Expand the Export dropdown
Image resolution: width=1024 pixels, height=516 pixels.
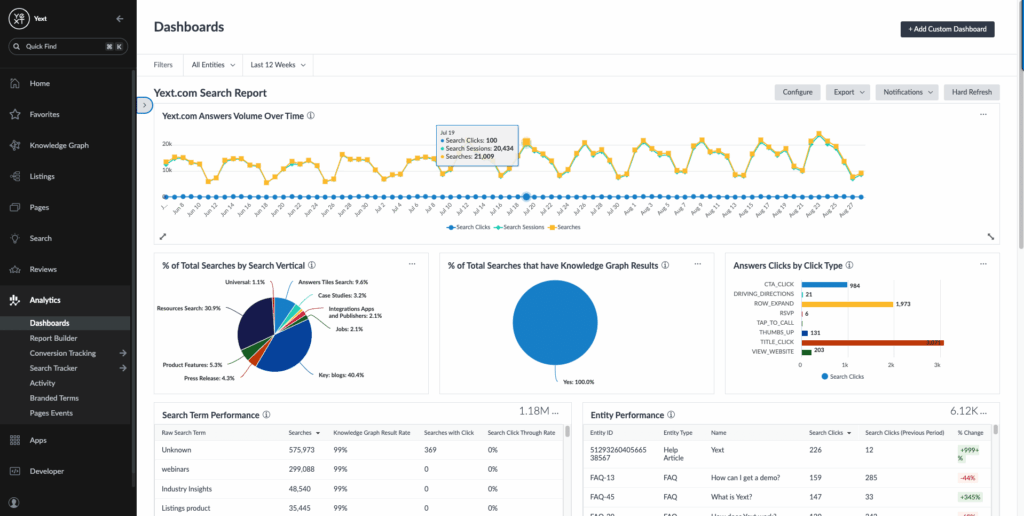coord(848,92)
